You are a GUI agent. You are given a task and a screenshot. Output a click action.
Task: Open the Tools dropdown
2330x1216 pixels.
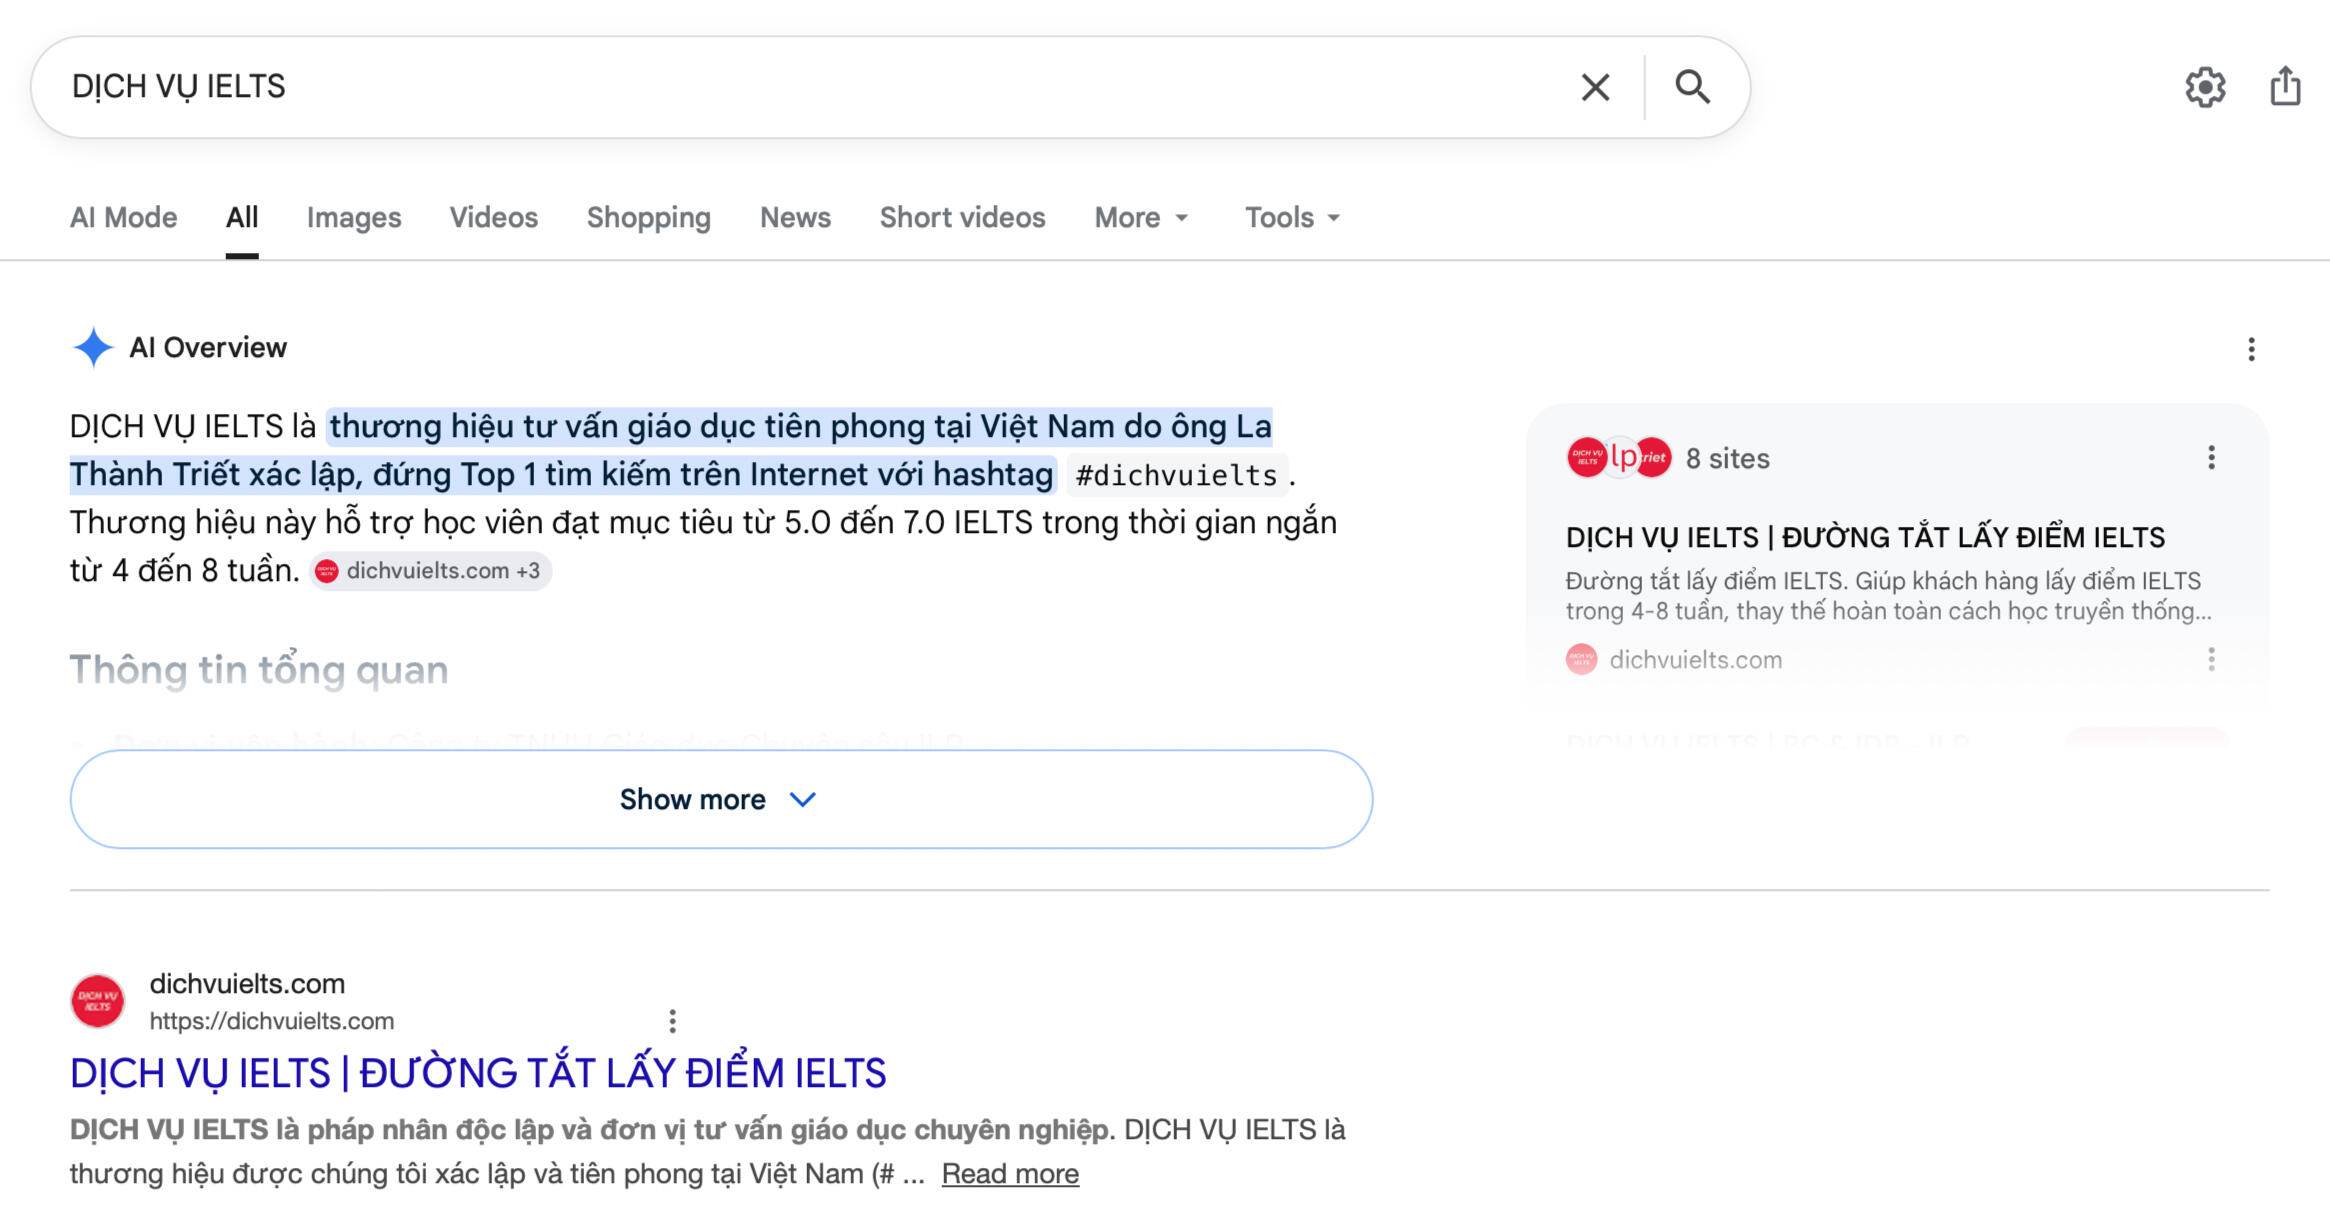click(x=1292, y=217)
